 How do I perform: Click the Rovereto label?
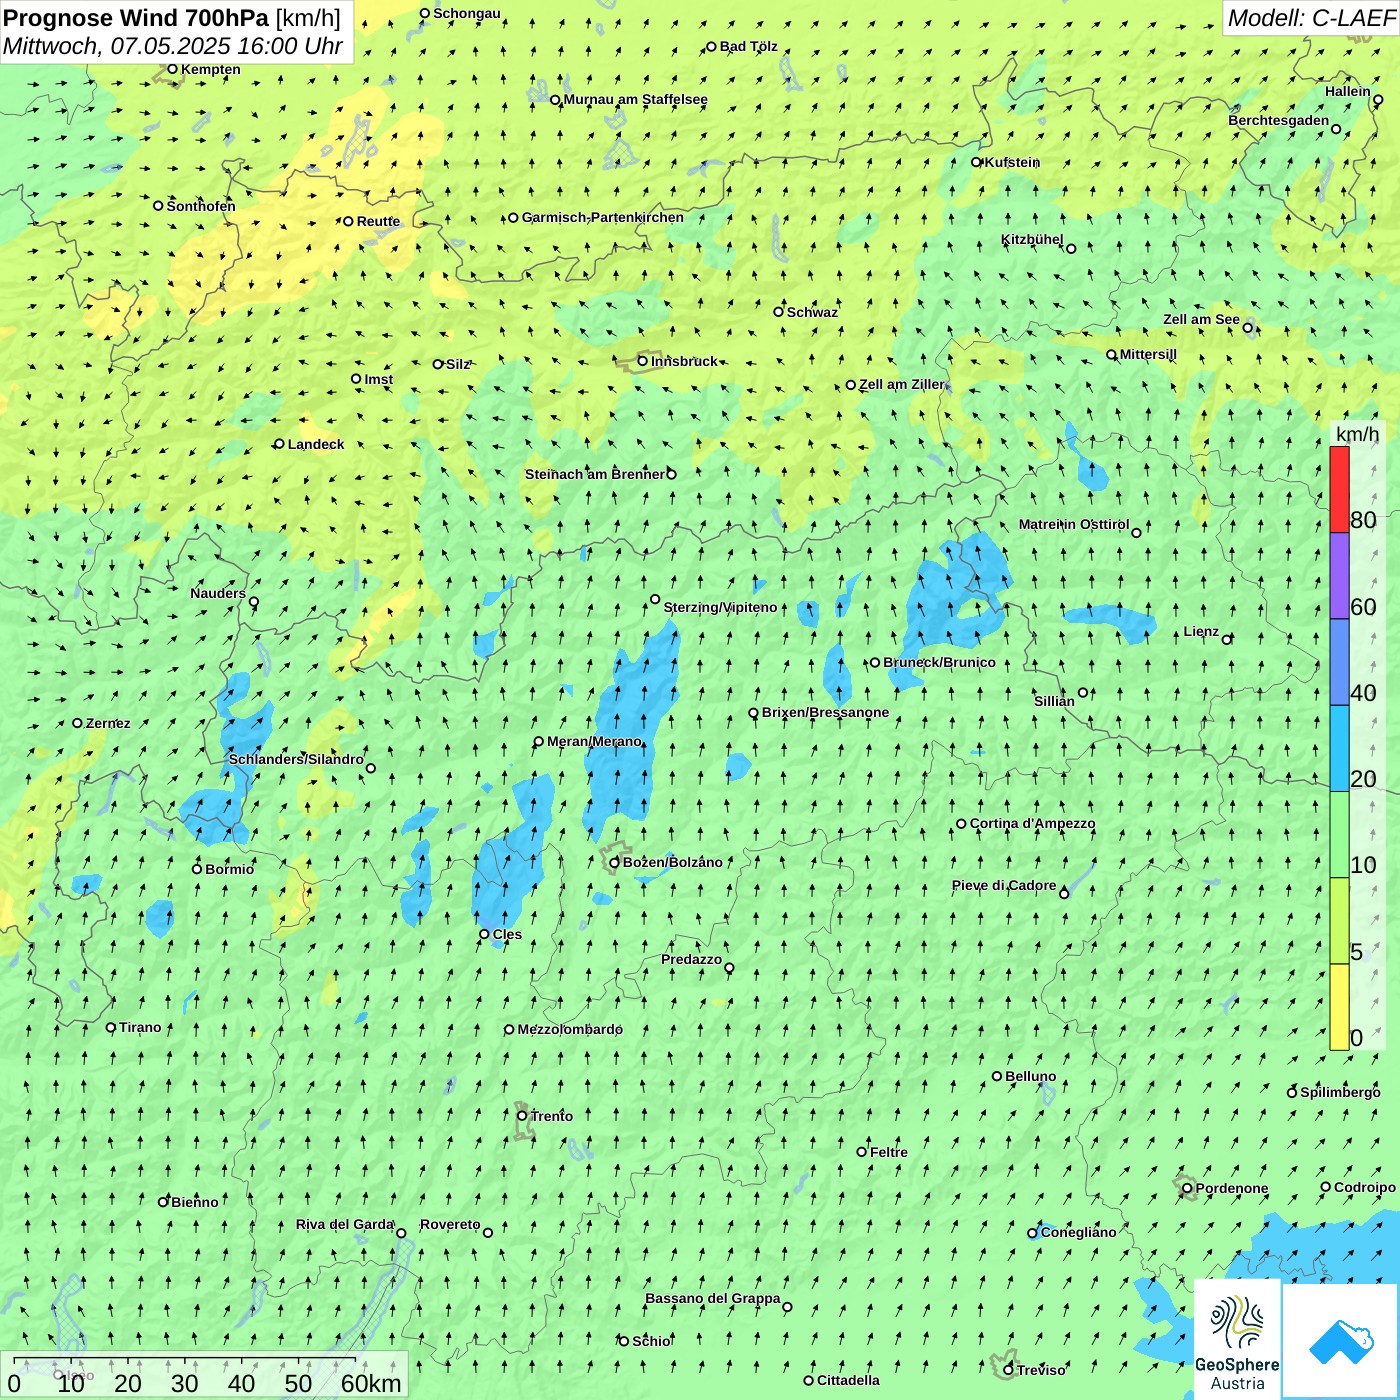(x=450, y=1224)
